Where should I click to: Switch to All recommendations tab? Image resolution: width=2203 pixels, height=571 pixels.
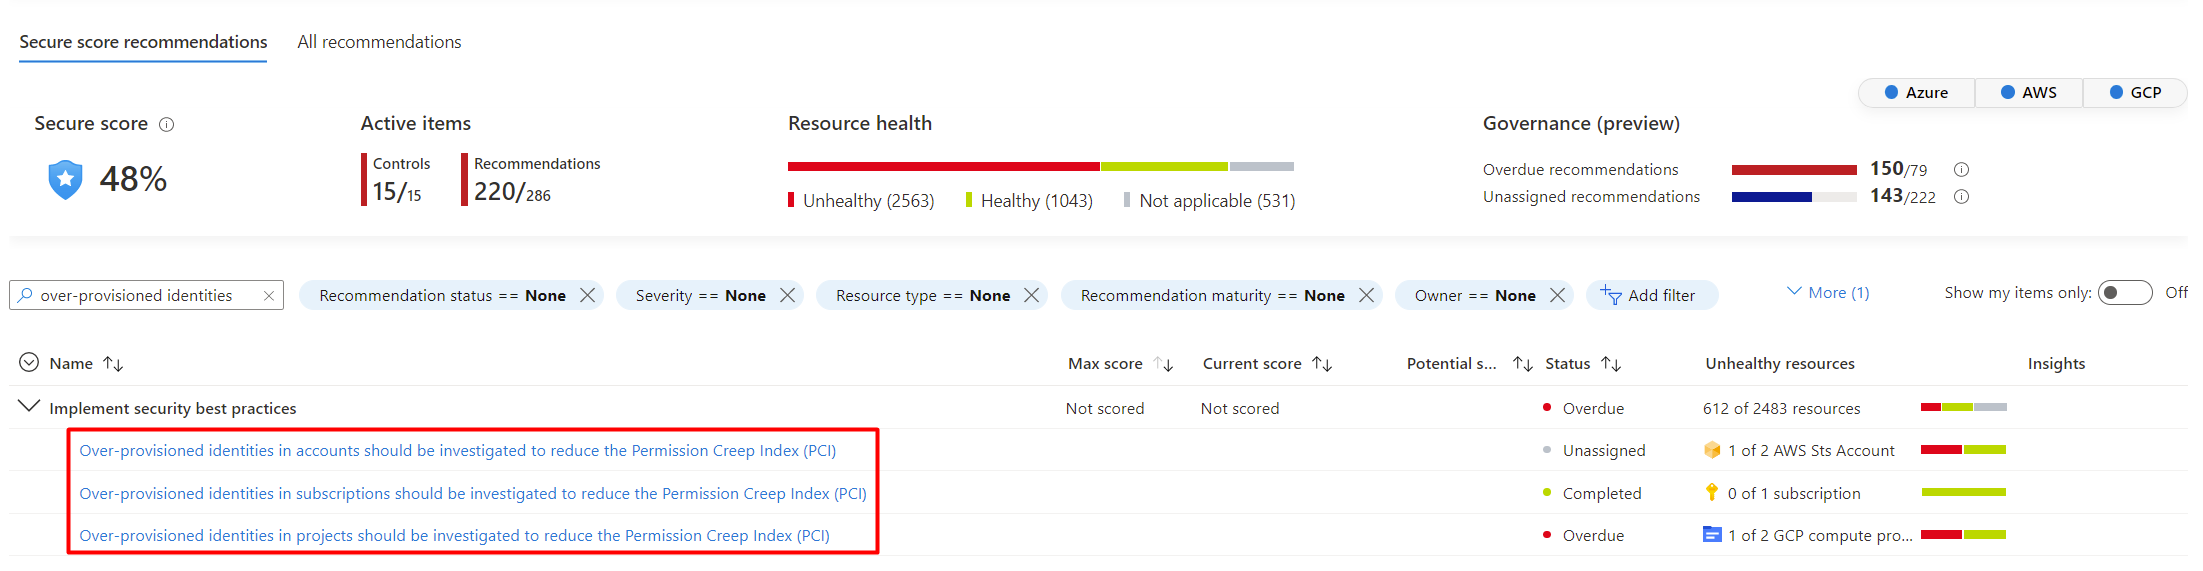[x=379, y=42]
